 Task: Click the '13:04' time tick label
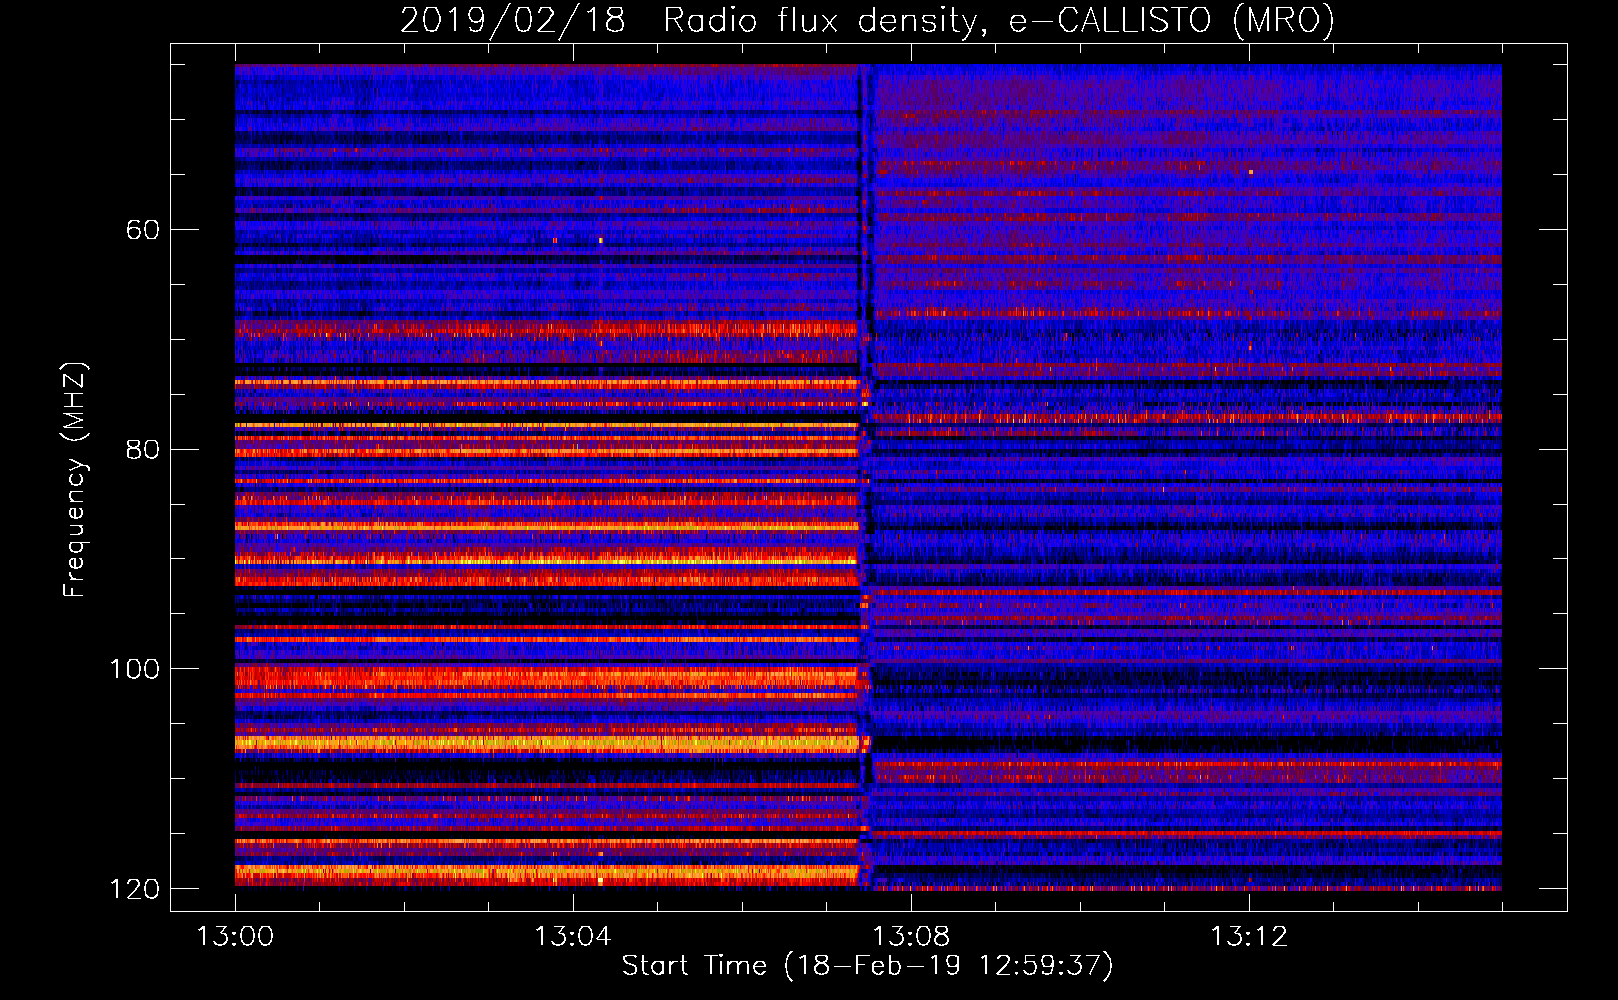coord(573,937)
